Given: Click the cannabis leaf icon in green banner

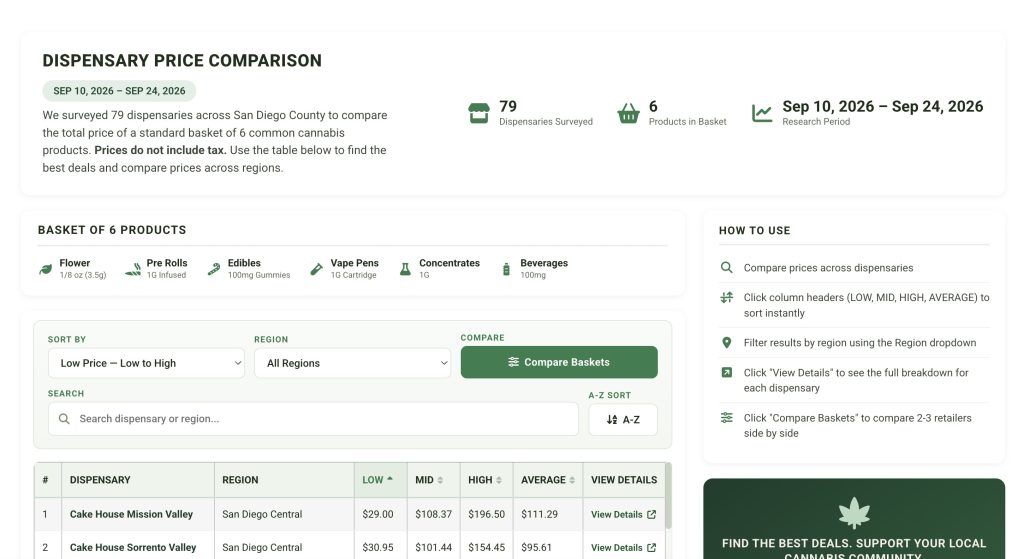Looking at the screenshot, I should click(x=854, y=513).
